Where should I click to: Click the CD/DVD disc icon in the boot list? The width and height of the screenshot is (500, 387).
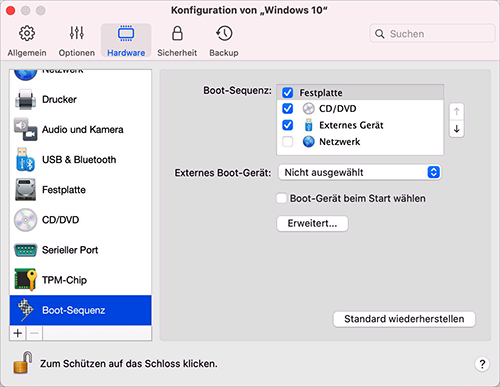309,109
